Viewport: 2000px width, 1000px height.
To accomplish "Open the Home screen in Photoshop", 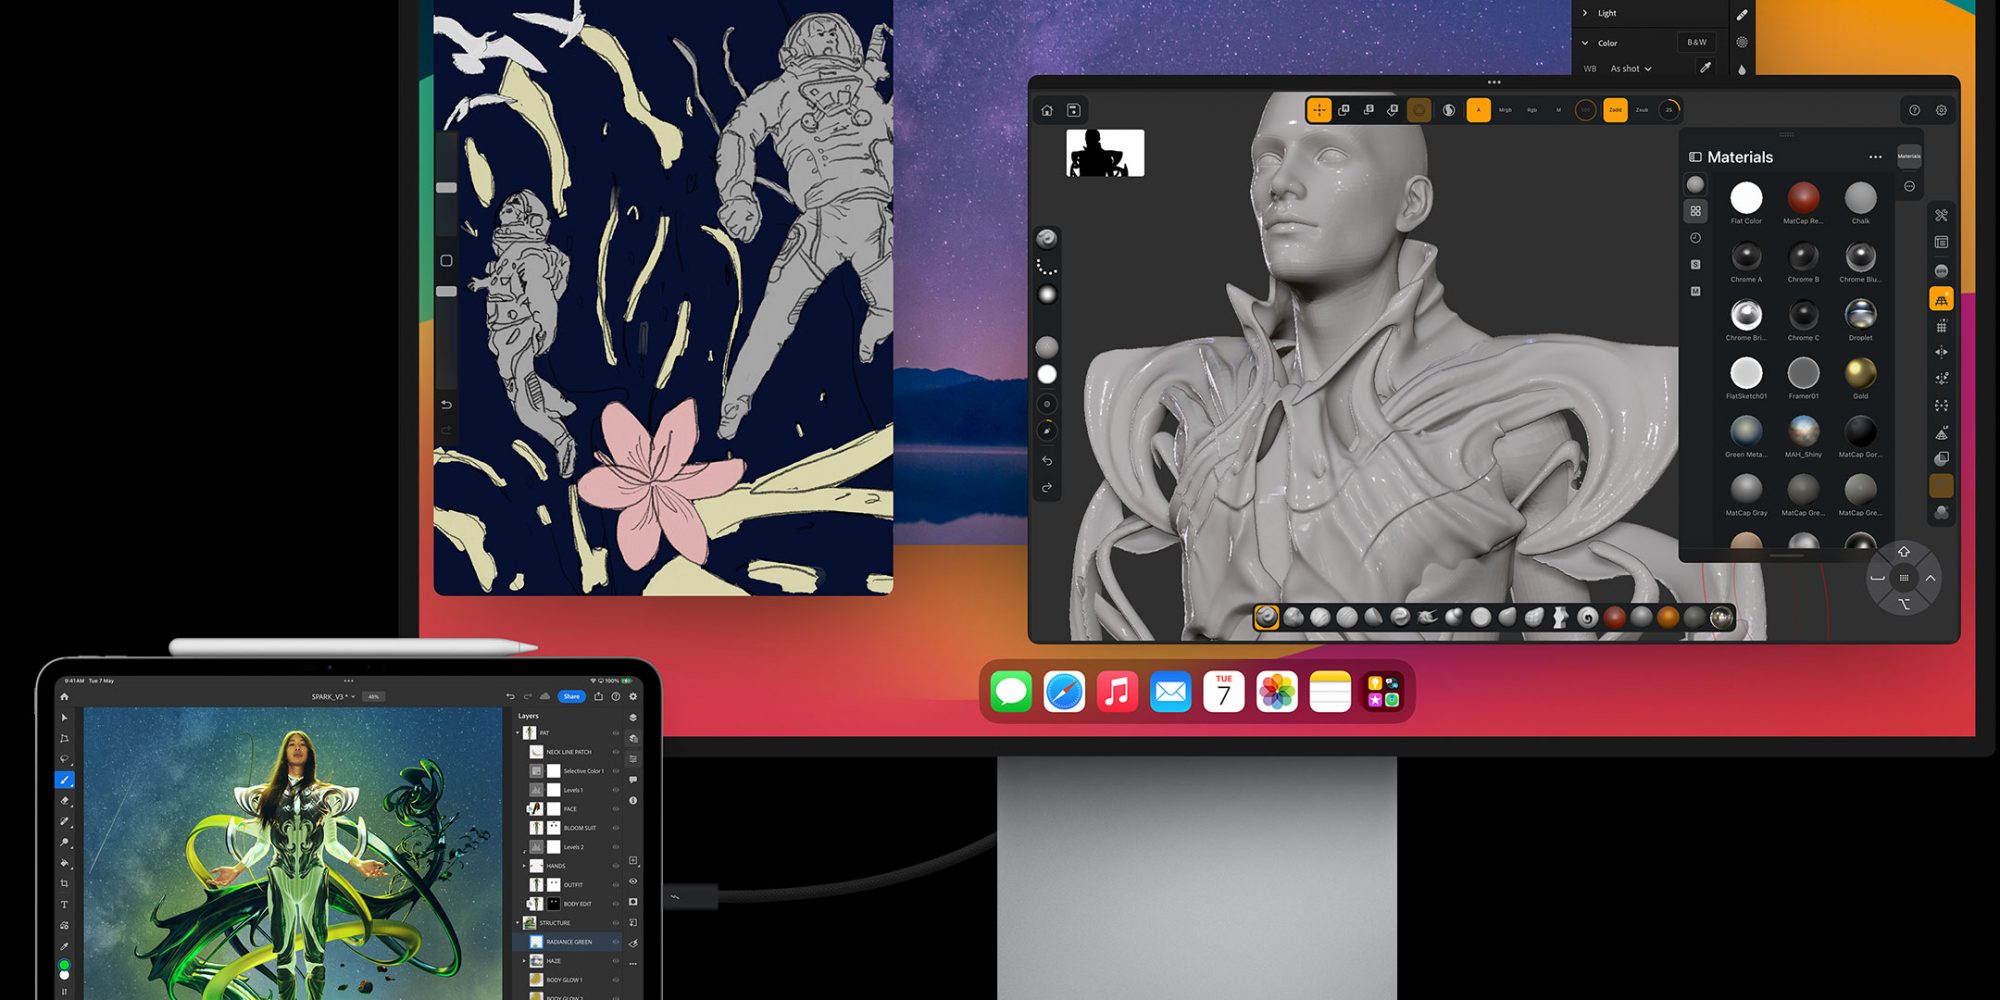I will 64,697.
